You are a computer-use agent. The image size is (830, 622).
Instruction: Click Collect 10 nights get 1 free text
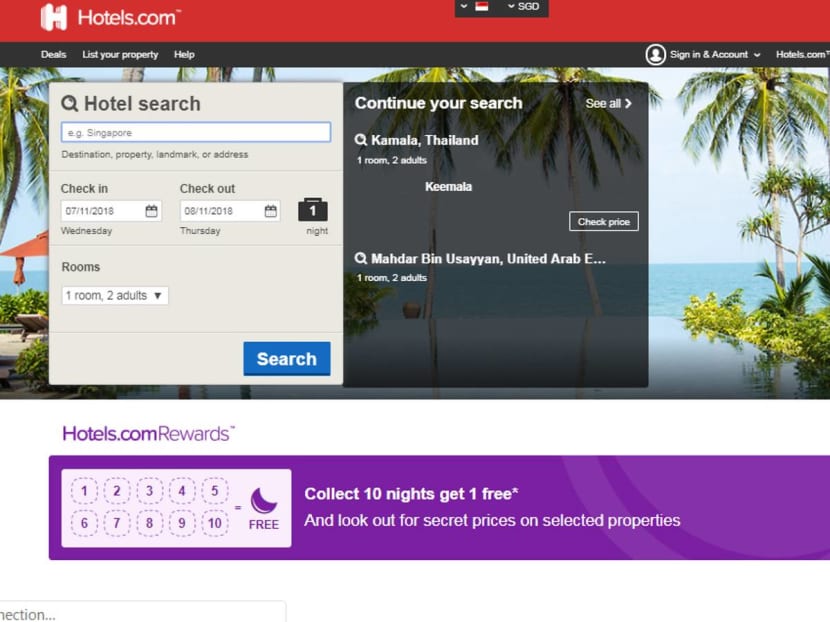[411, 494]
